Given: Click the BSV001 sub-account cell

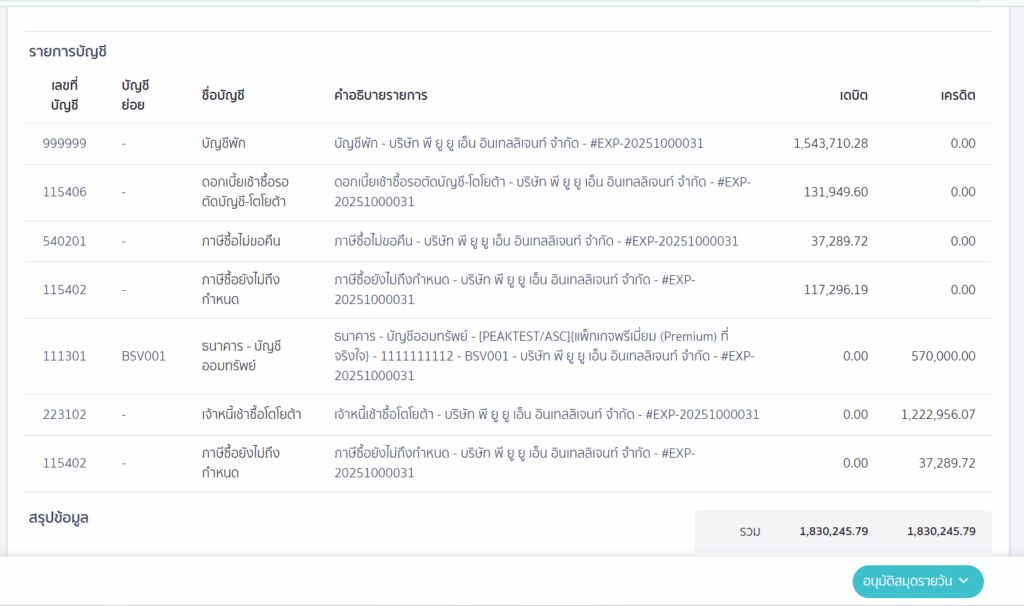Looking at the screenshot, I should tap(143, 356).
